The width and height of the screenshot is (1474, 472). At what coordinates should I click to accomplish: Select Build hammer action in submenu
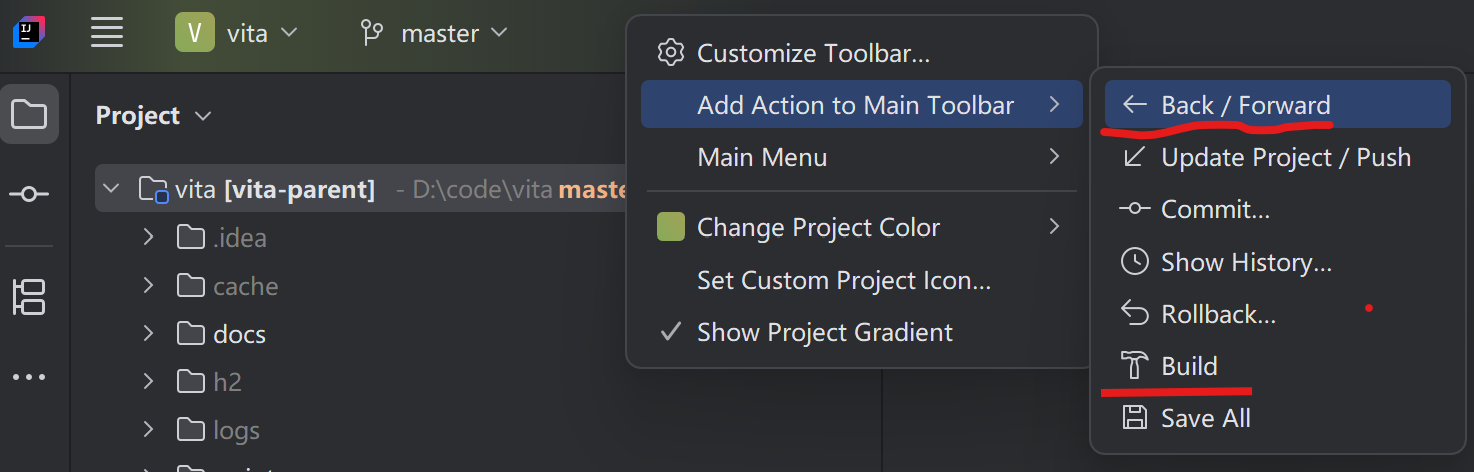click(x=1189, y=366)
